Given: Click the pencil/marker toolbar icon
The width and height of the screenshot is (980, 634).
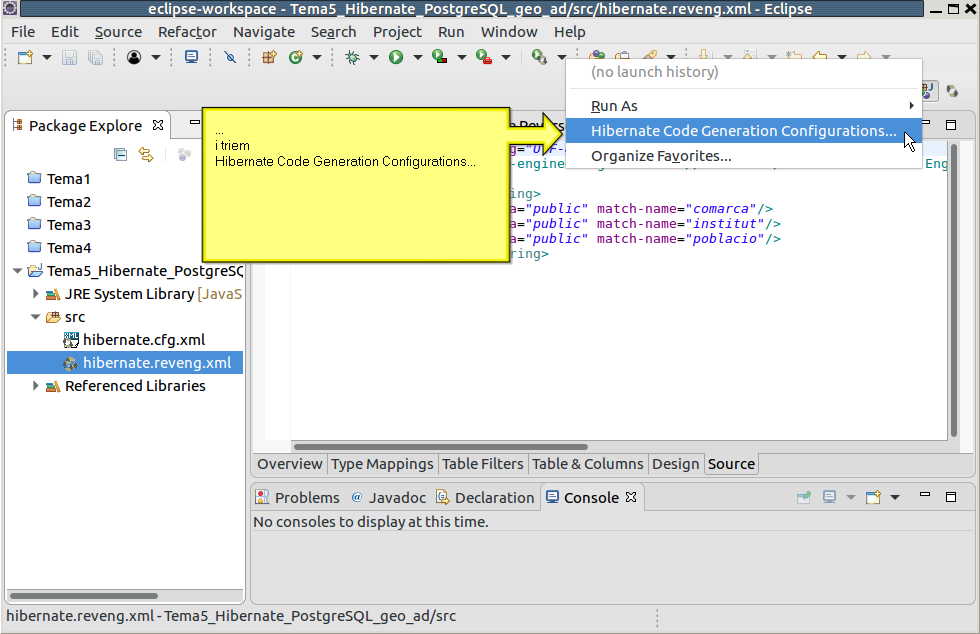Looking at the screenshot, I should (650, 55).
